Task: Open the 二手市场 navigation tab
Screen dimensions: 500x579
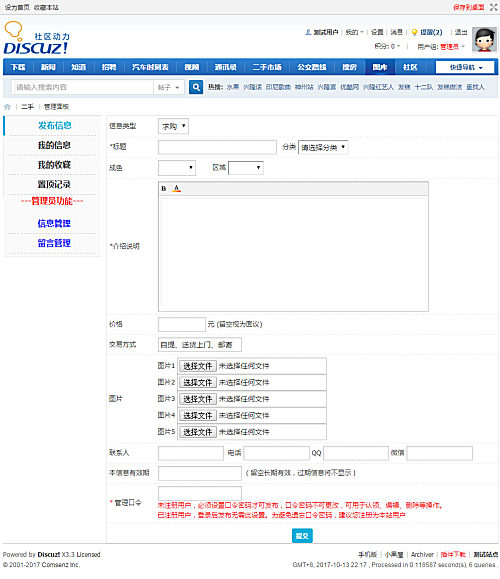Action: 267,67
